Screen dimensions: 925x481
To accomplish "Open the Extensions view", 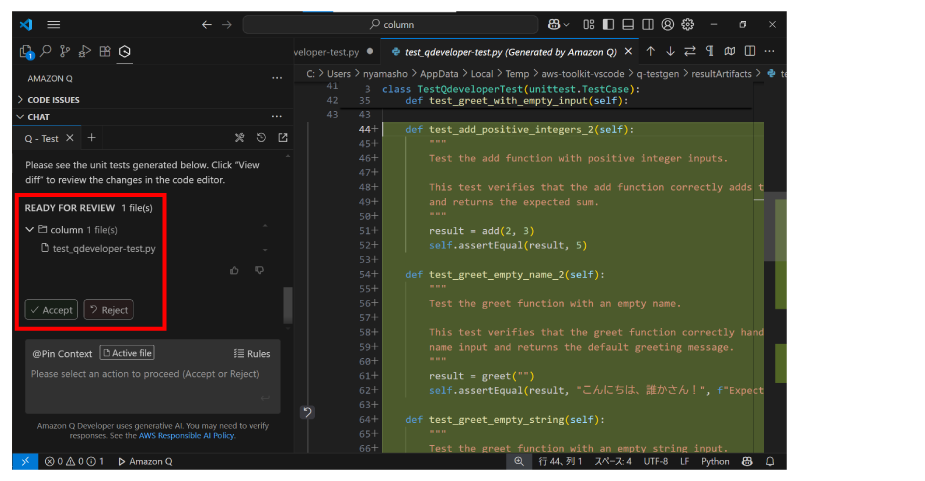I will coord(105,51).
